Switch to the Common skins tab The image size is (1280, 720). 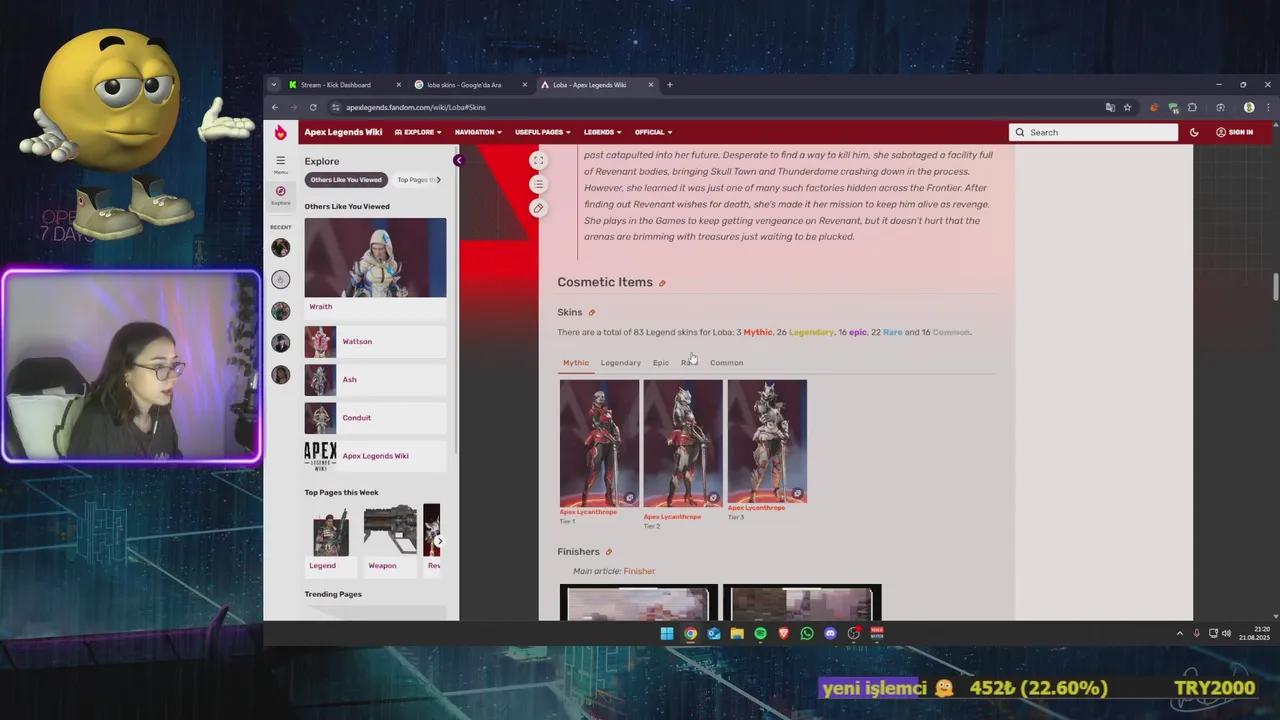726,363
